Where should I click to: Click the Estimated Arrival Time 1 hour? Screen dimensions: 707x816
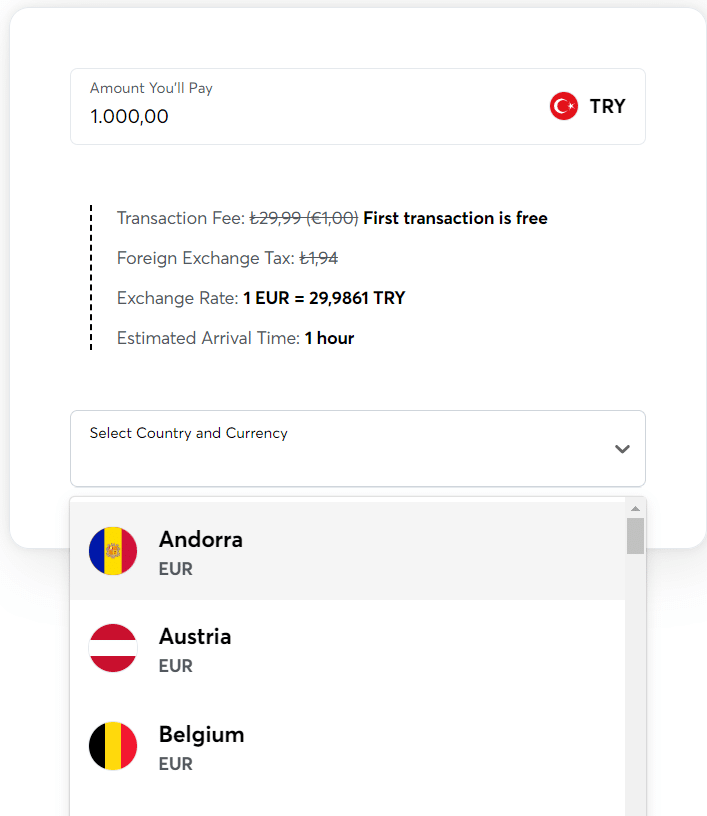click(329, 338)
